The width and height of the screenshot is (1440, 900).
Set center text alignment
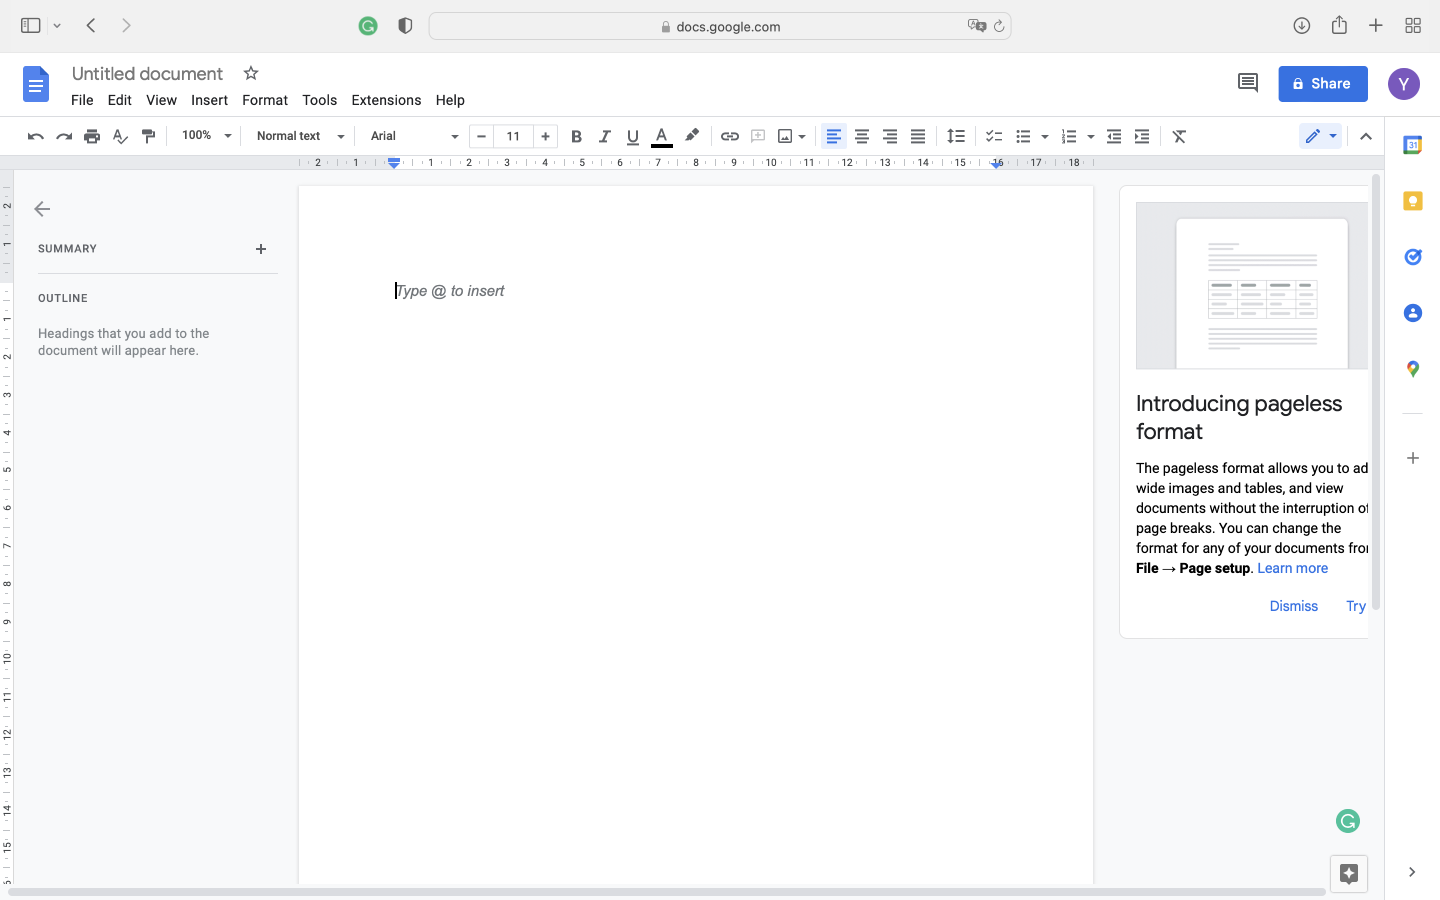tap(862, 136)
